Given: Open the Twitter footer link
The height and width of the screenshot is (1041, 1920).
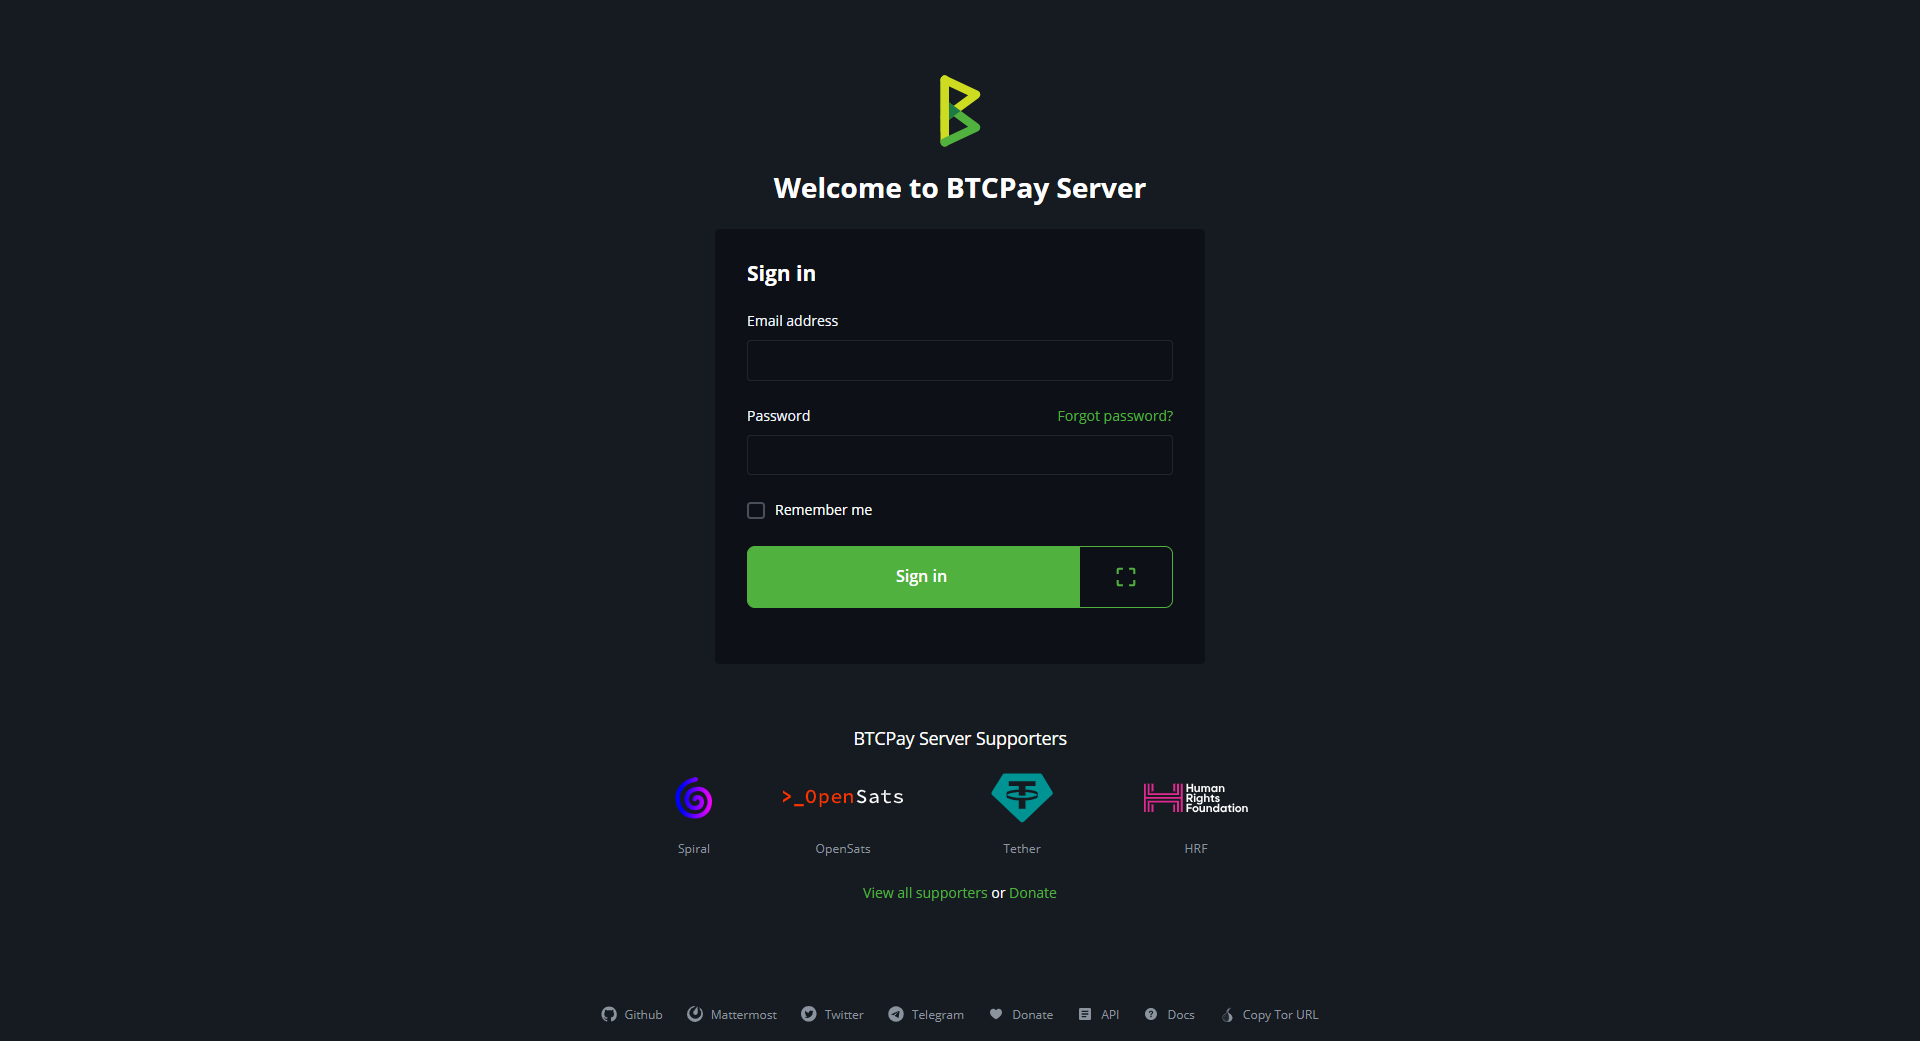Looking at the screenshot, I should point(832,1014).
